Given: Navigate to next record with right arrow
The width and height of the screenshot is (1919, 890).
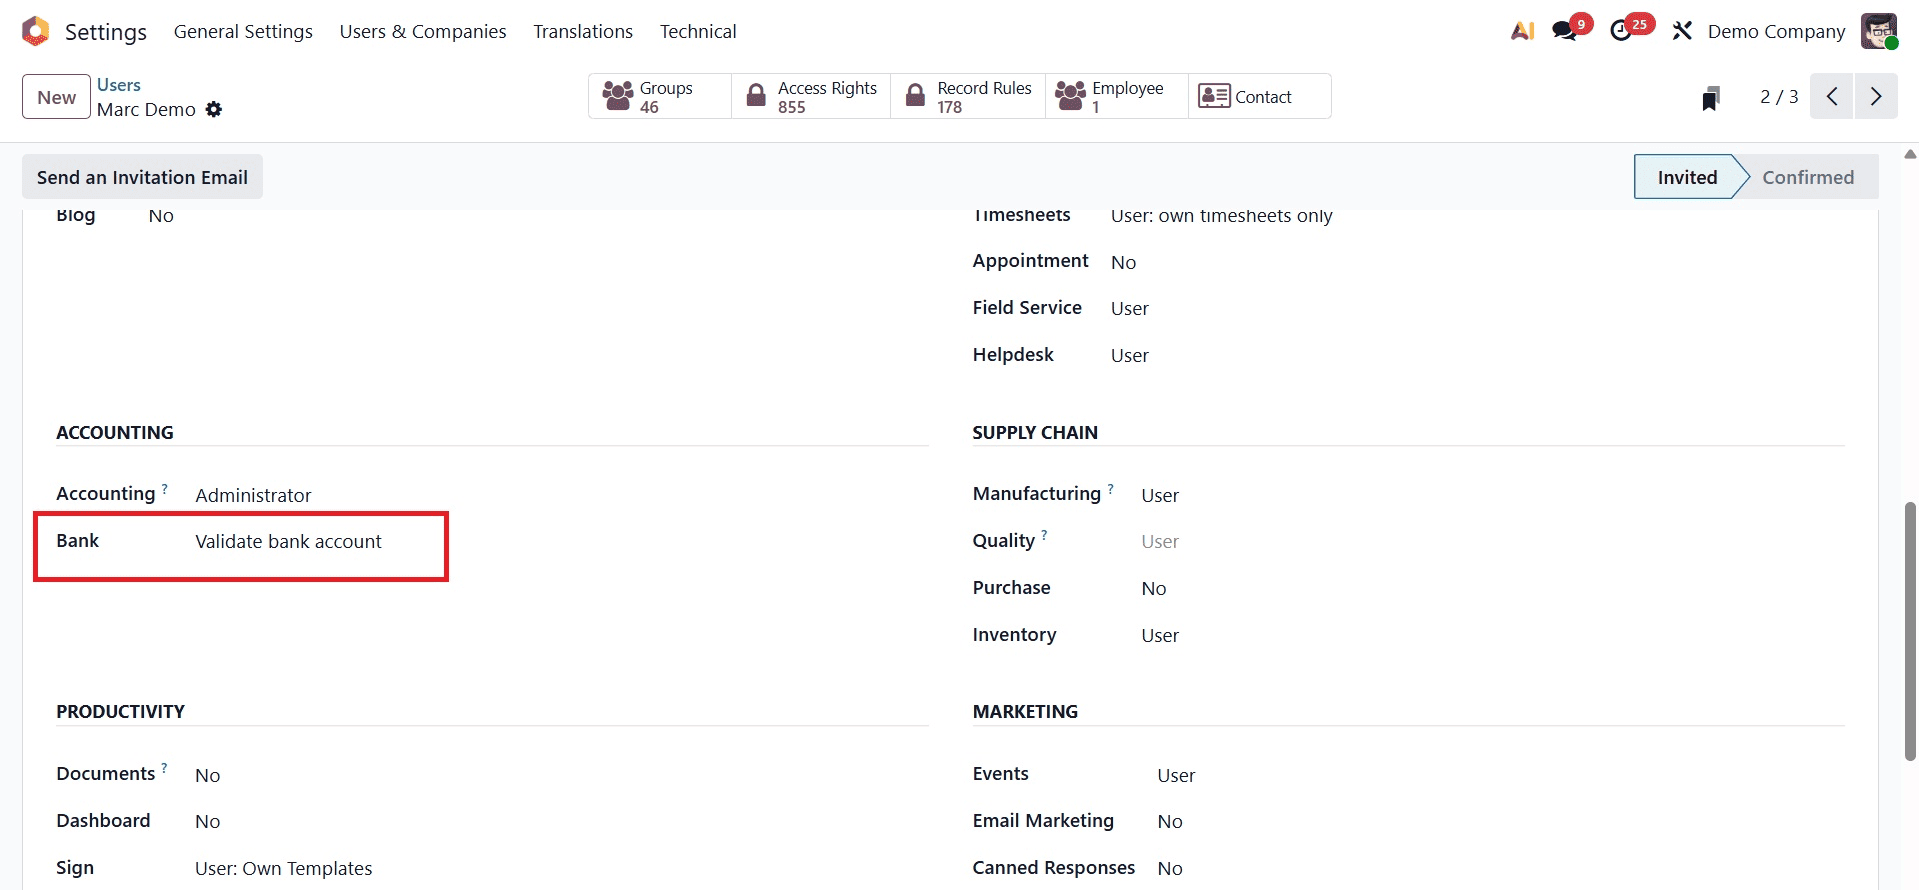Looking at the screenshot, I should tap(1875, 96).
